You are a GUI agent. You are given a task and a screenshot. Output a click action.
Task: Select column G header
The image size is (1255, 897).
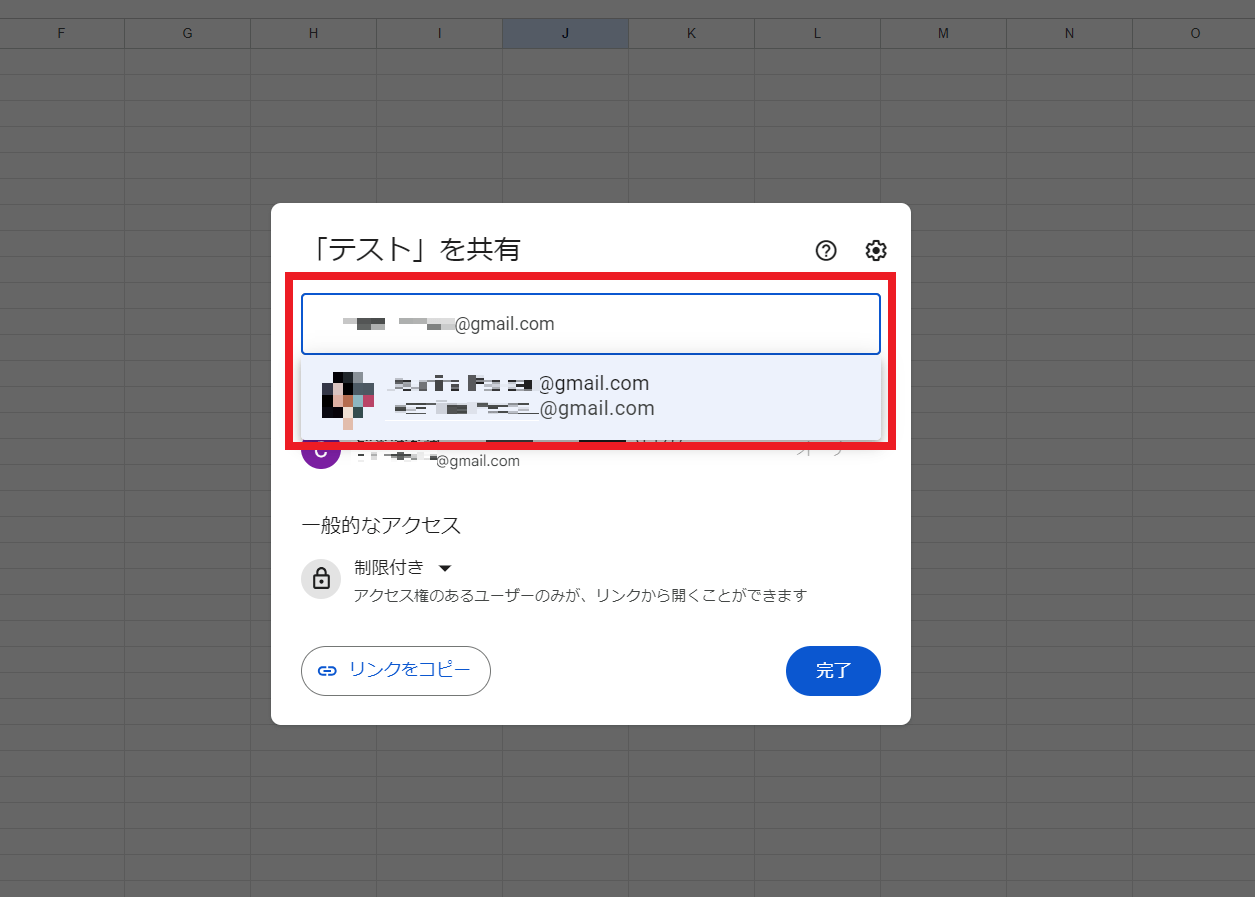[188, 34]
